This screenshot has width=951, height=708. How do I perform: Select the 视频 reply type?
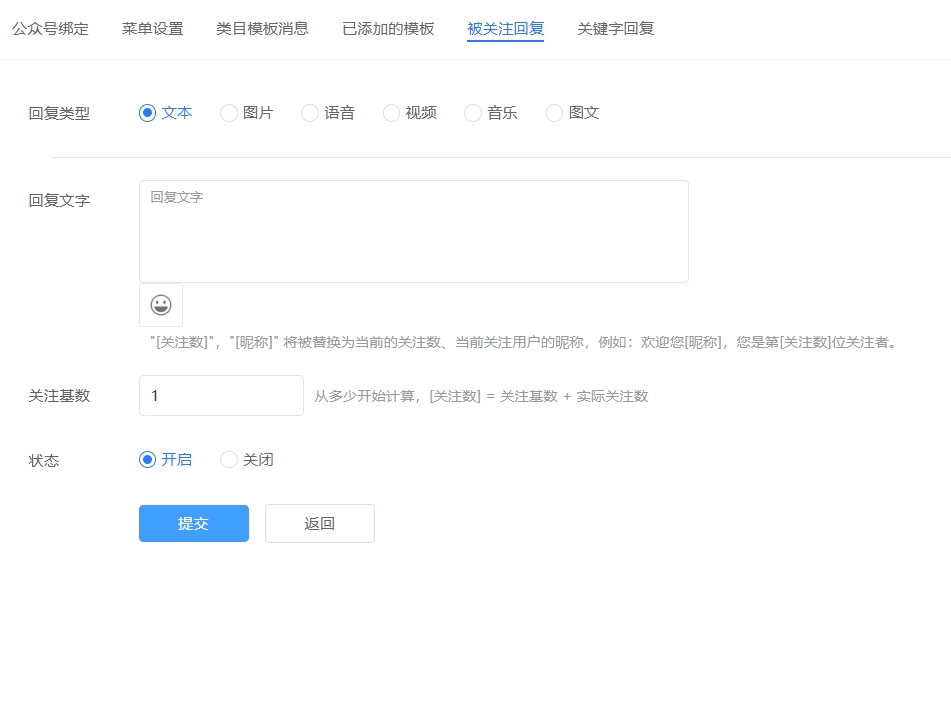pyautogui.click(x=391, y=113)
